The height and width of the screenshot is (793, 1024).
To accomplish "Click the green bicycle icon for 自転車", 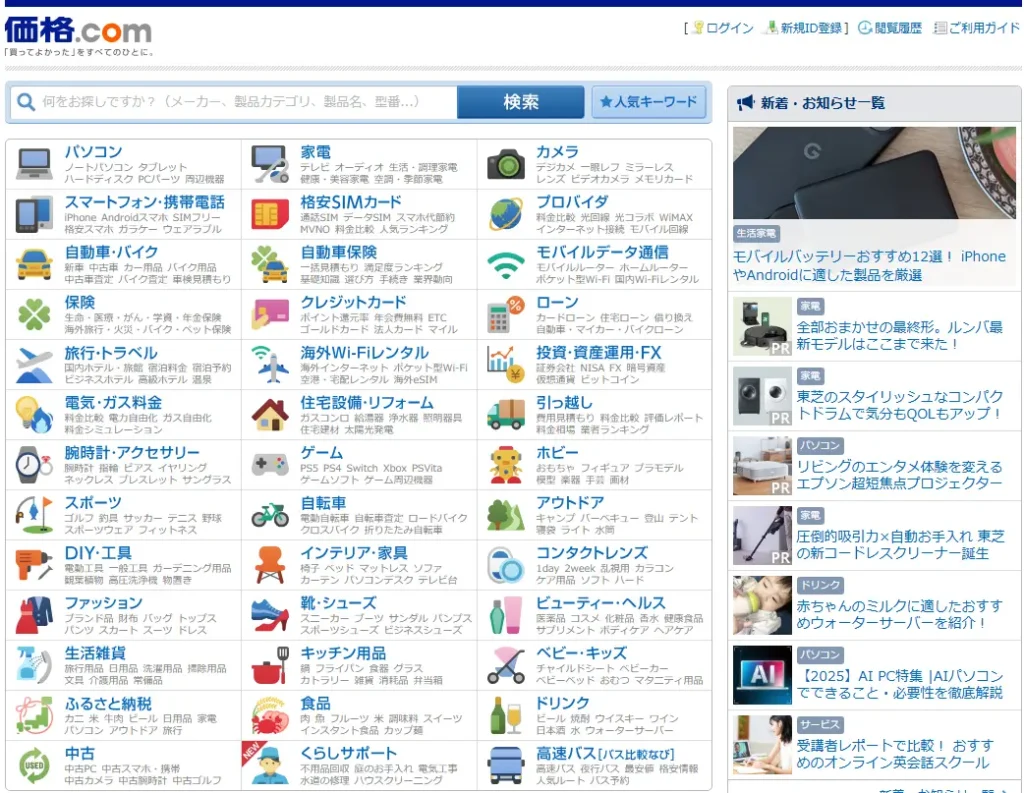I will 270,515.
